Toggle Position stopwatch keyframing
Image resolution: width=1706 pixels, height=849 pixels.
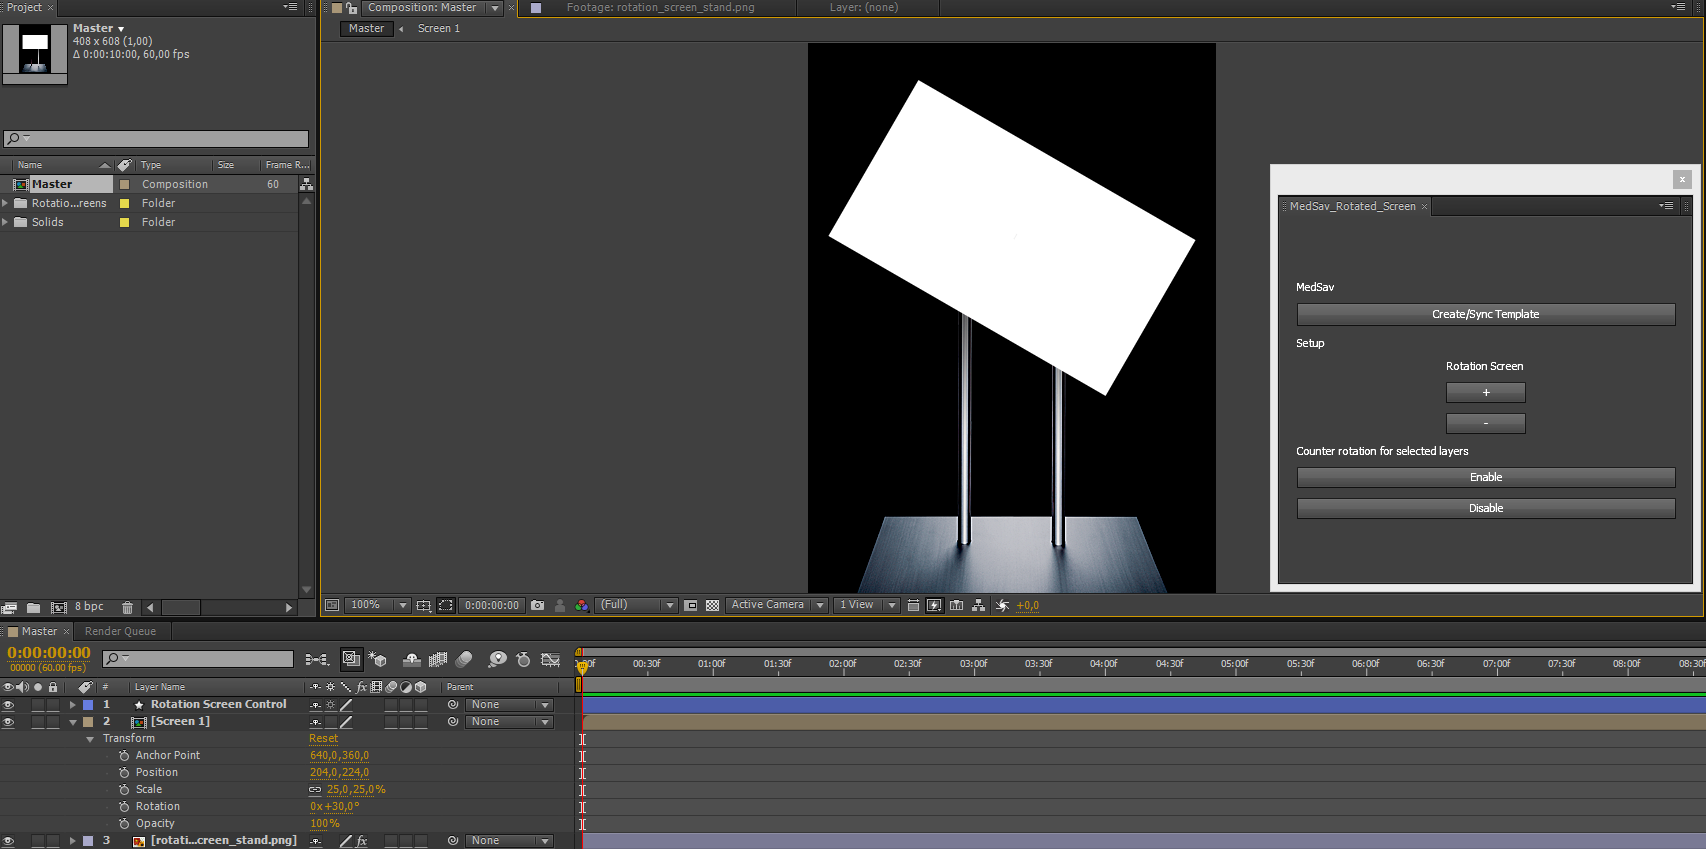[124, 773]
